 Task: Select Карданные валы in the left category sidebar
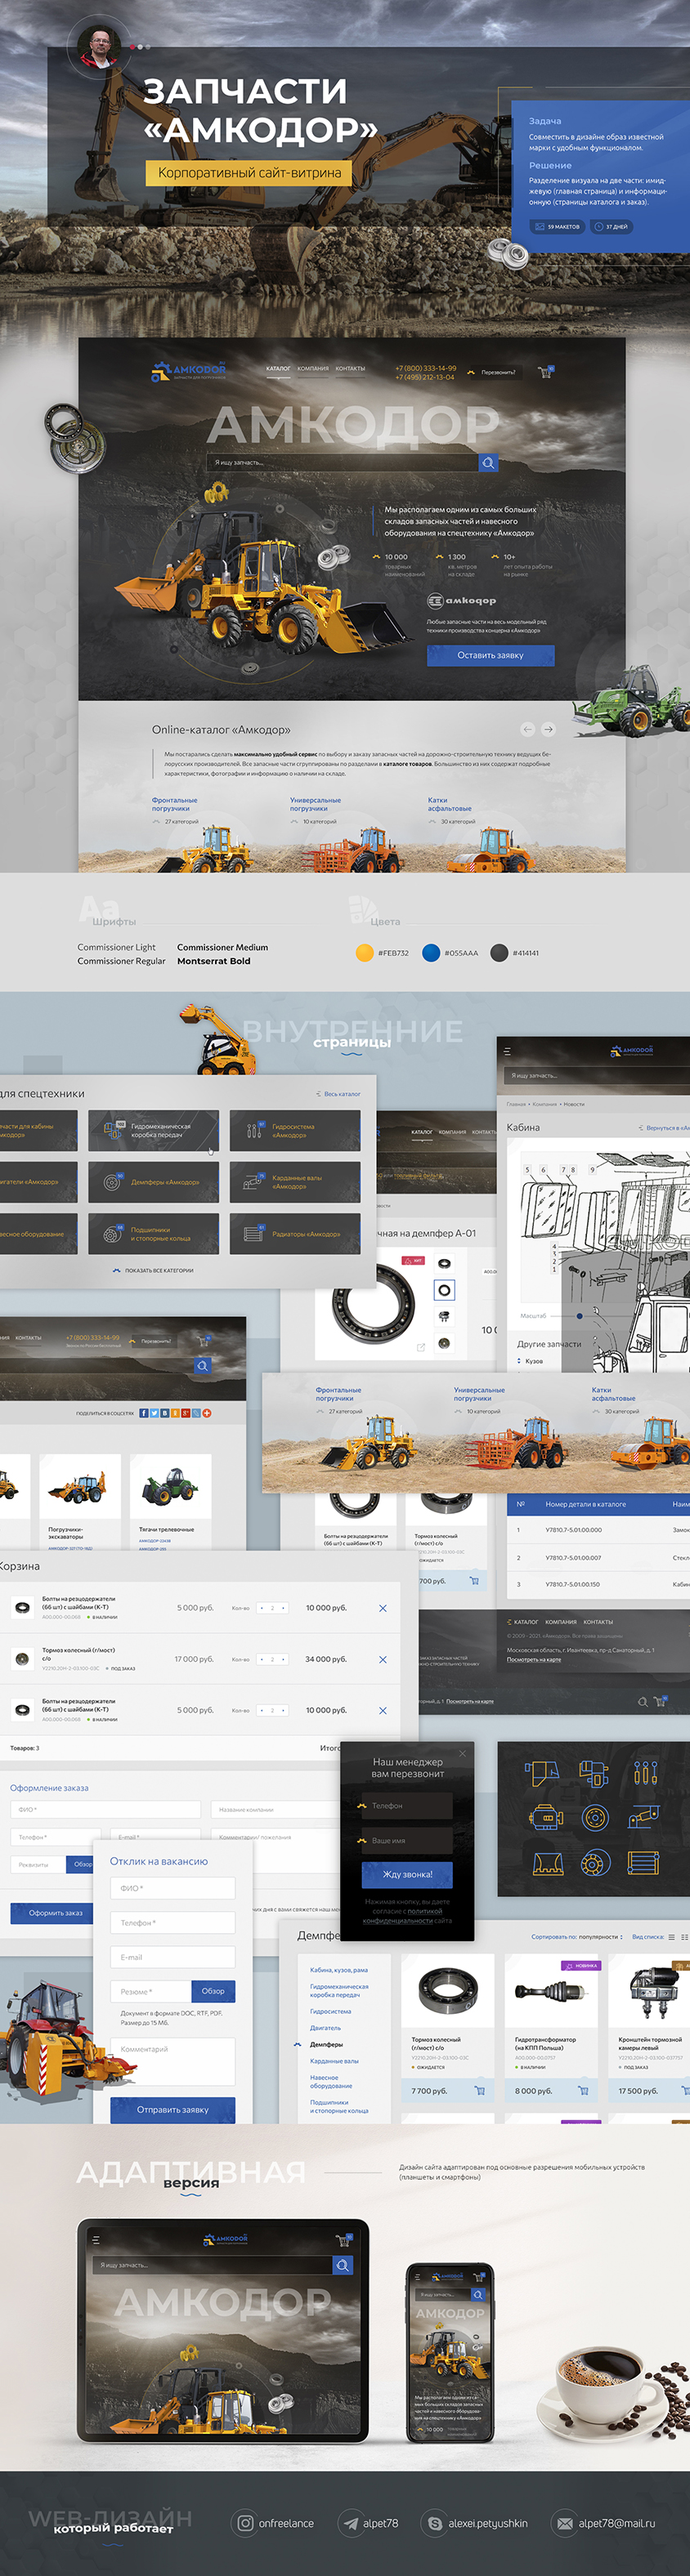[x=334, y=2061]
